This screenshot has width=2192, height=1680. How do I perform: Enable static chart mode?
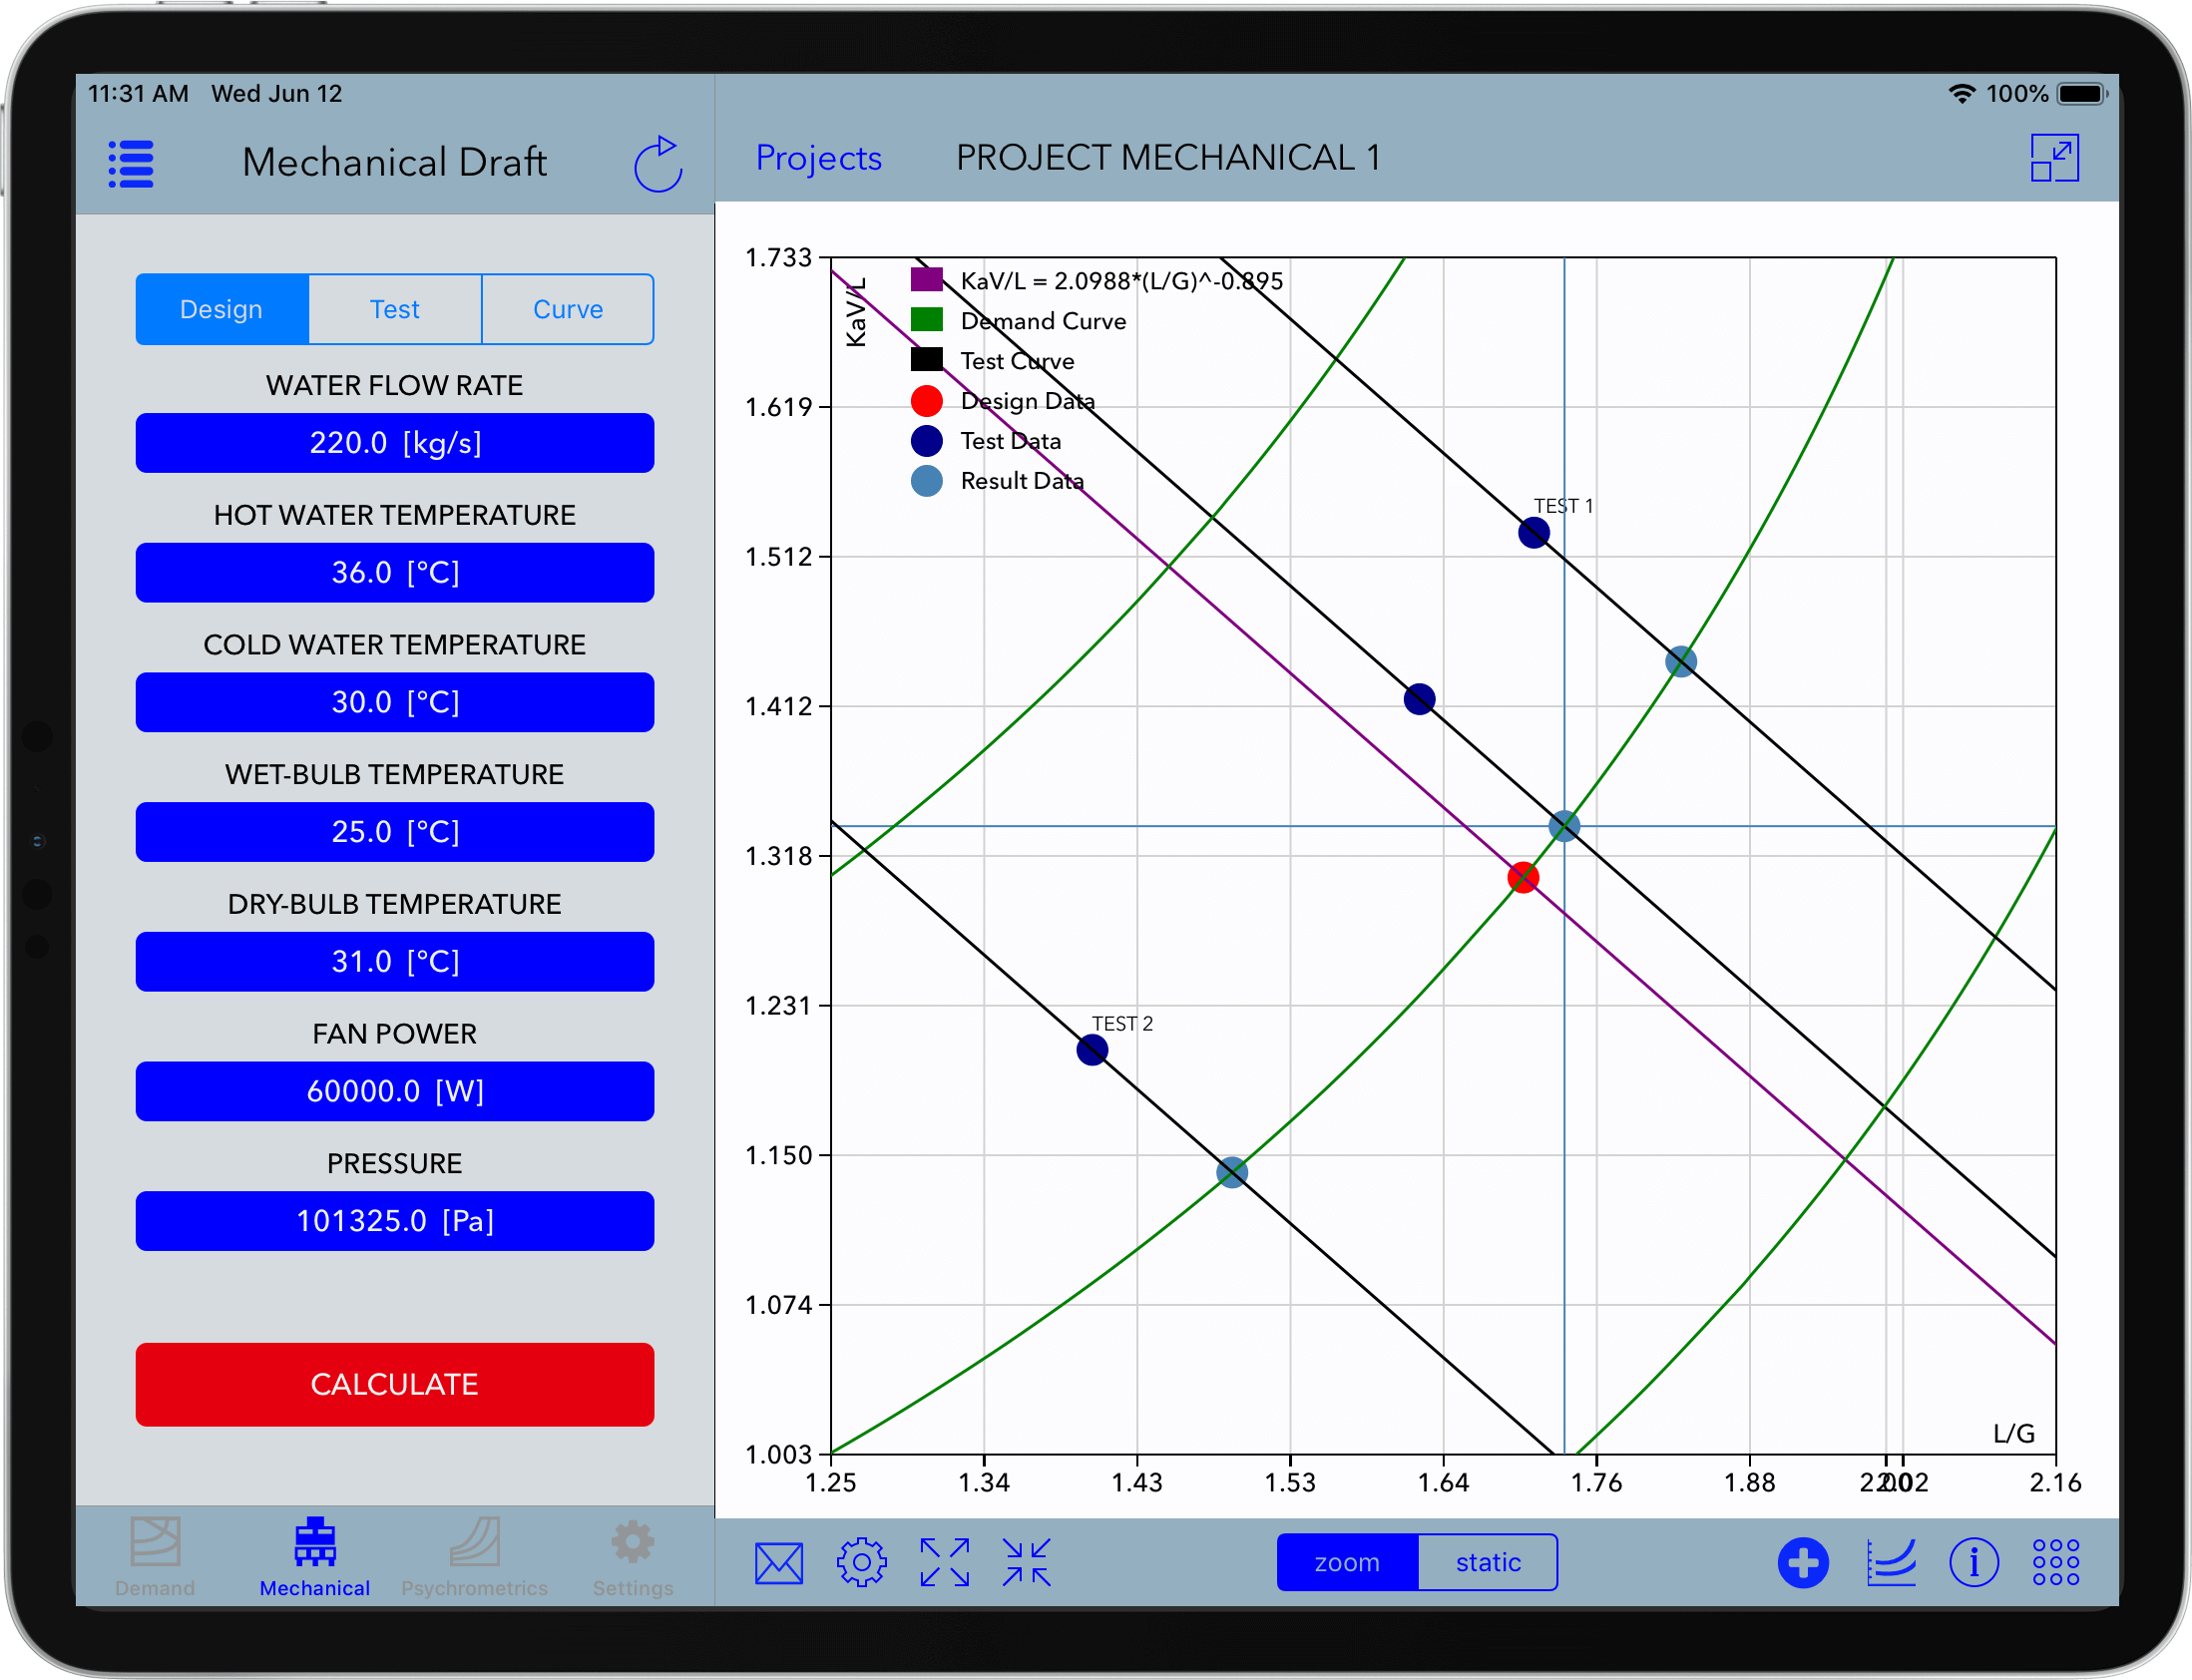pos(1487,1561)
